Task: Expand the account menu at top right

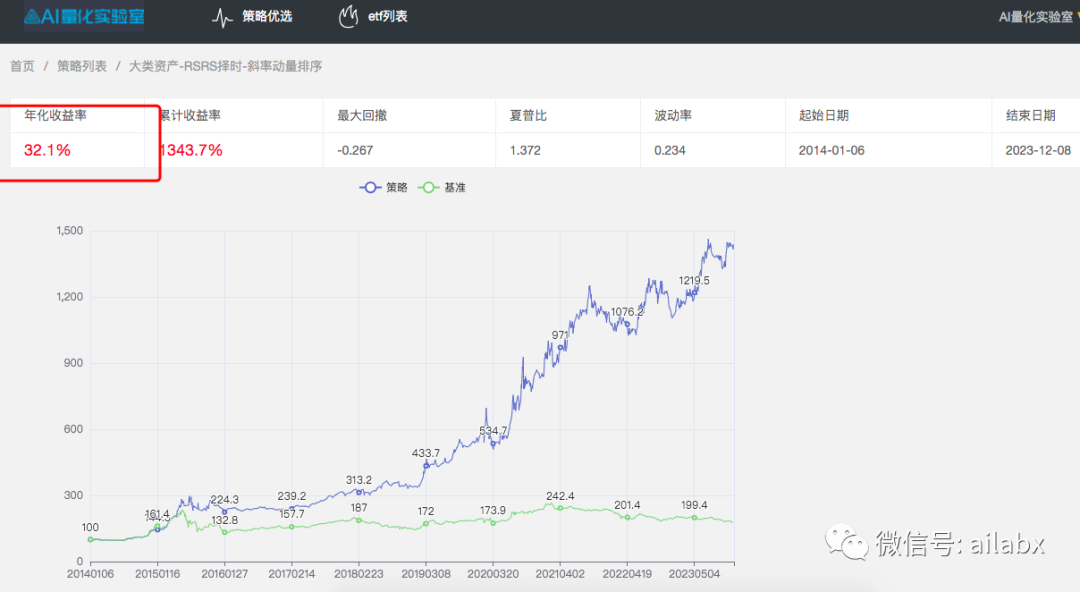Action: 1034,17
